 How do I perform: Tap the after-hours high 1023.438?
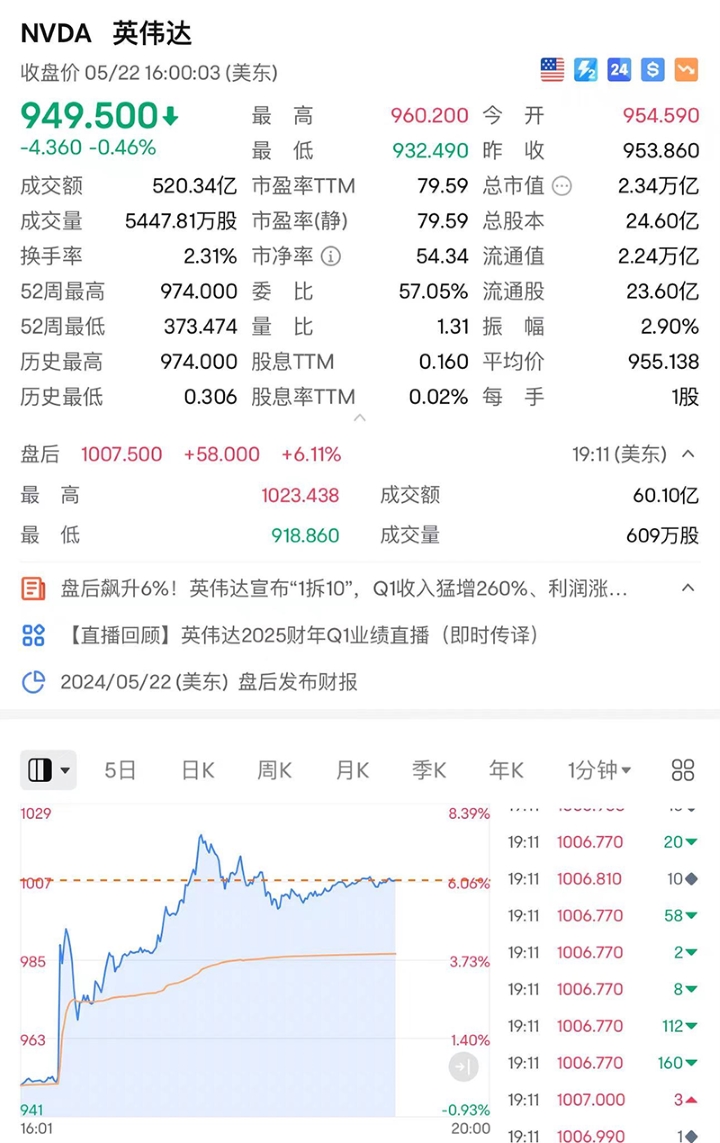(x=300, y=496)
